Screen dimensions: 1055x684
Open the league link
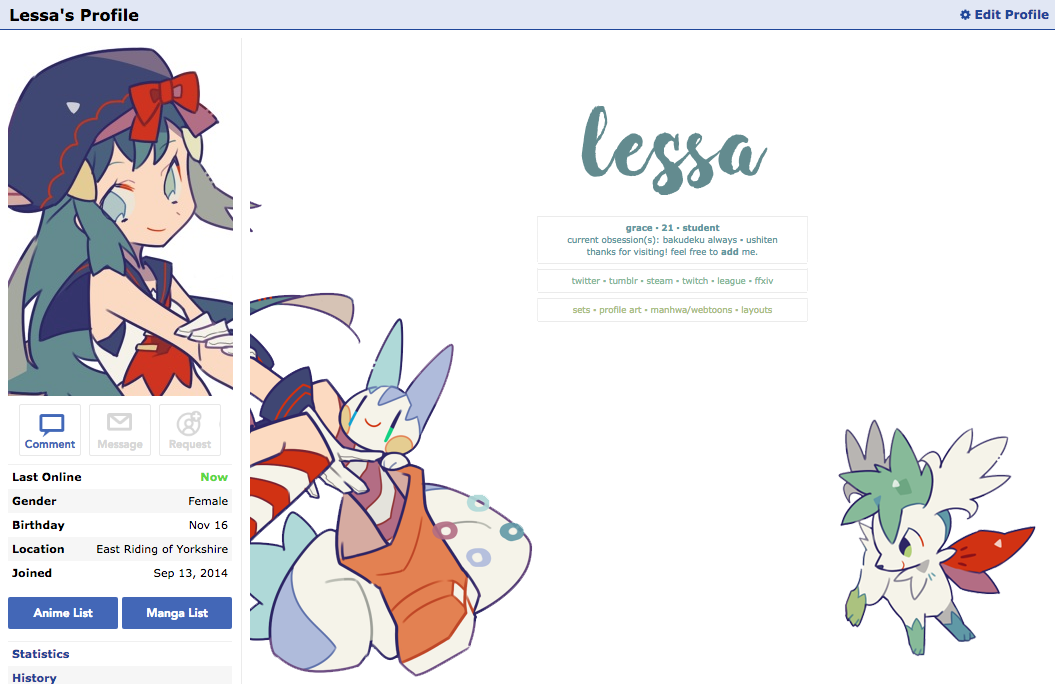point(731,281)
